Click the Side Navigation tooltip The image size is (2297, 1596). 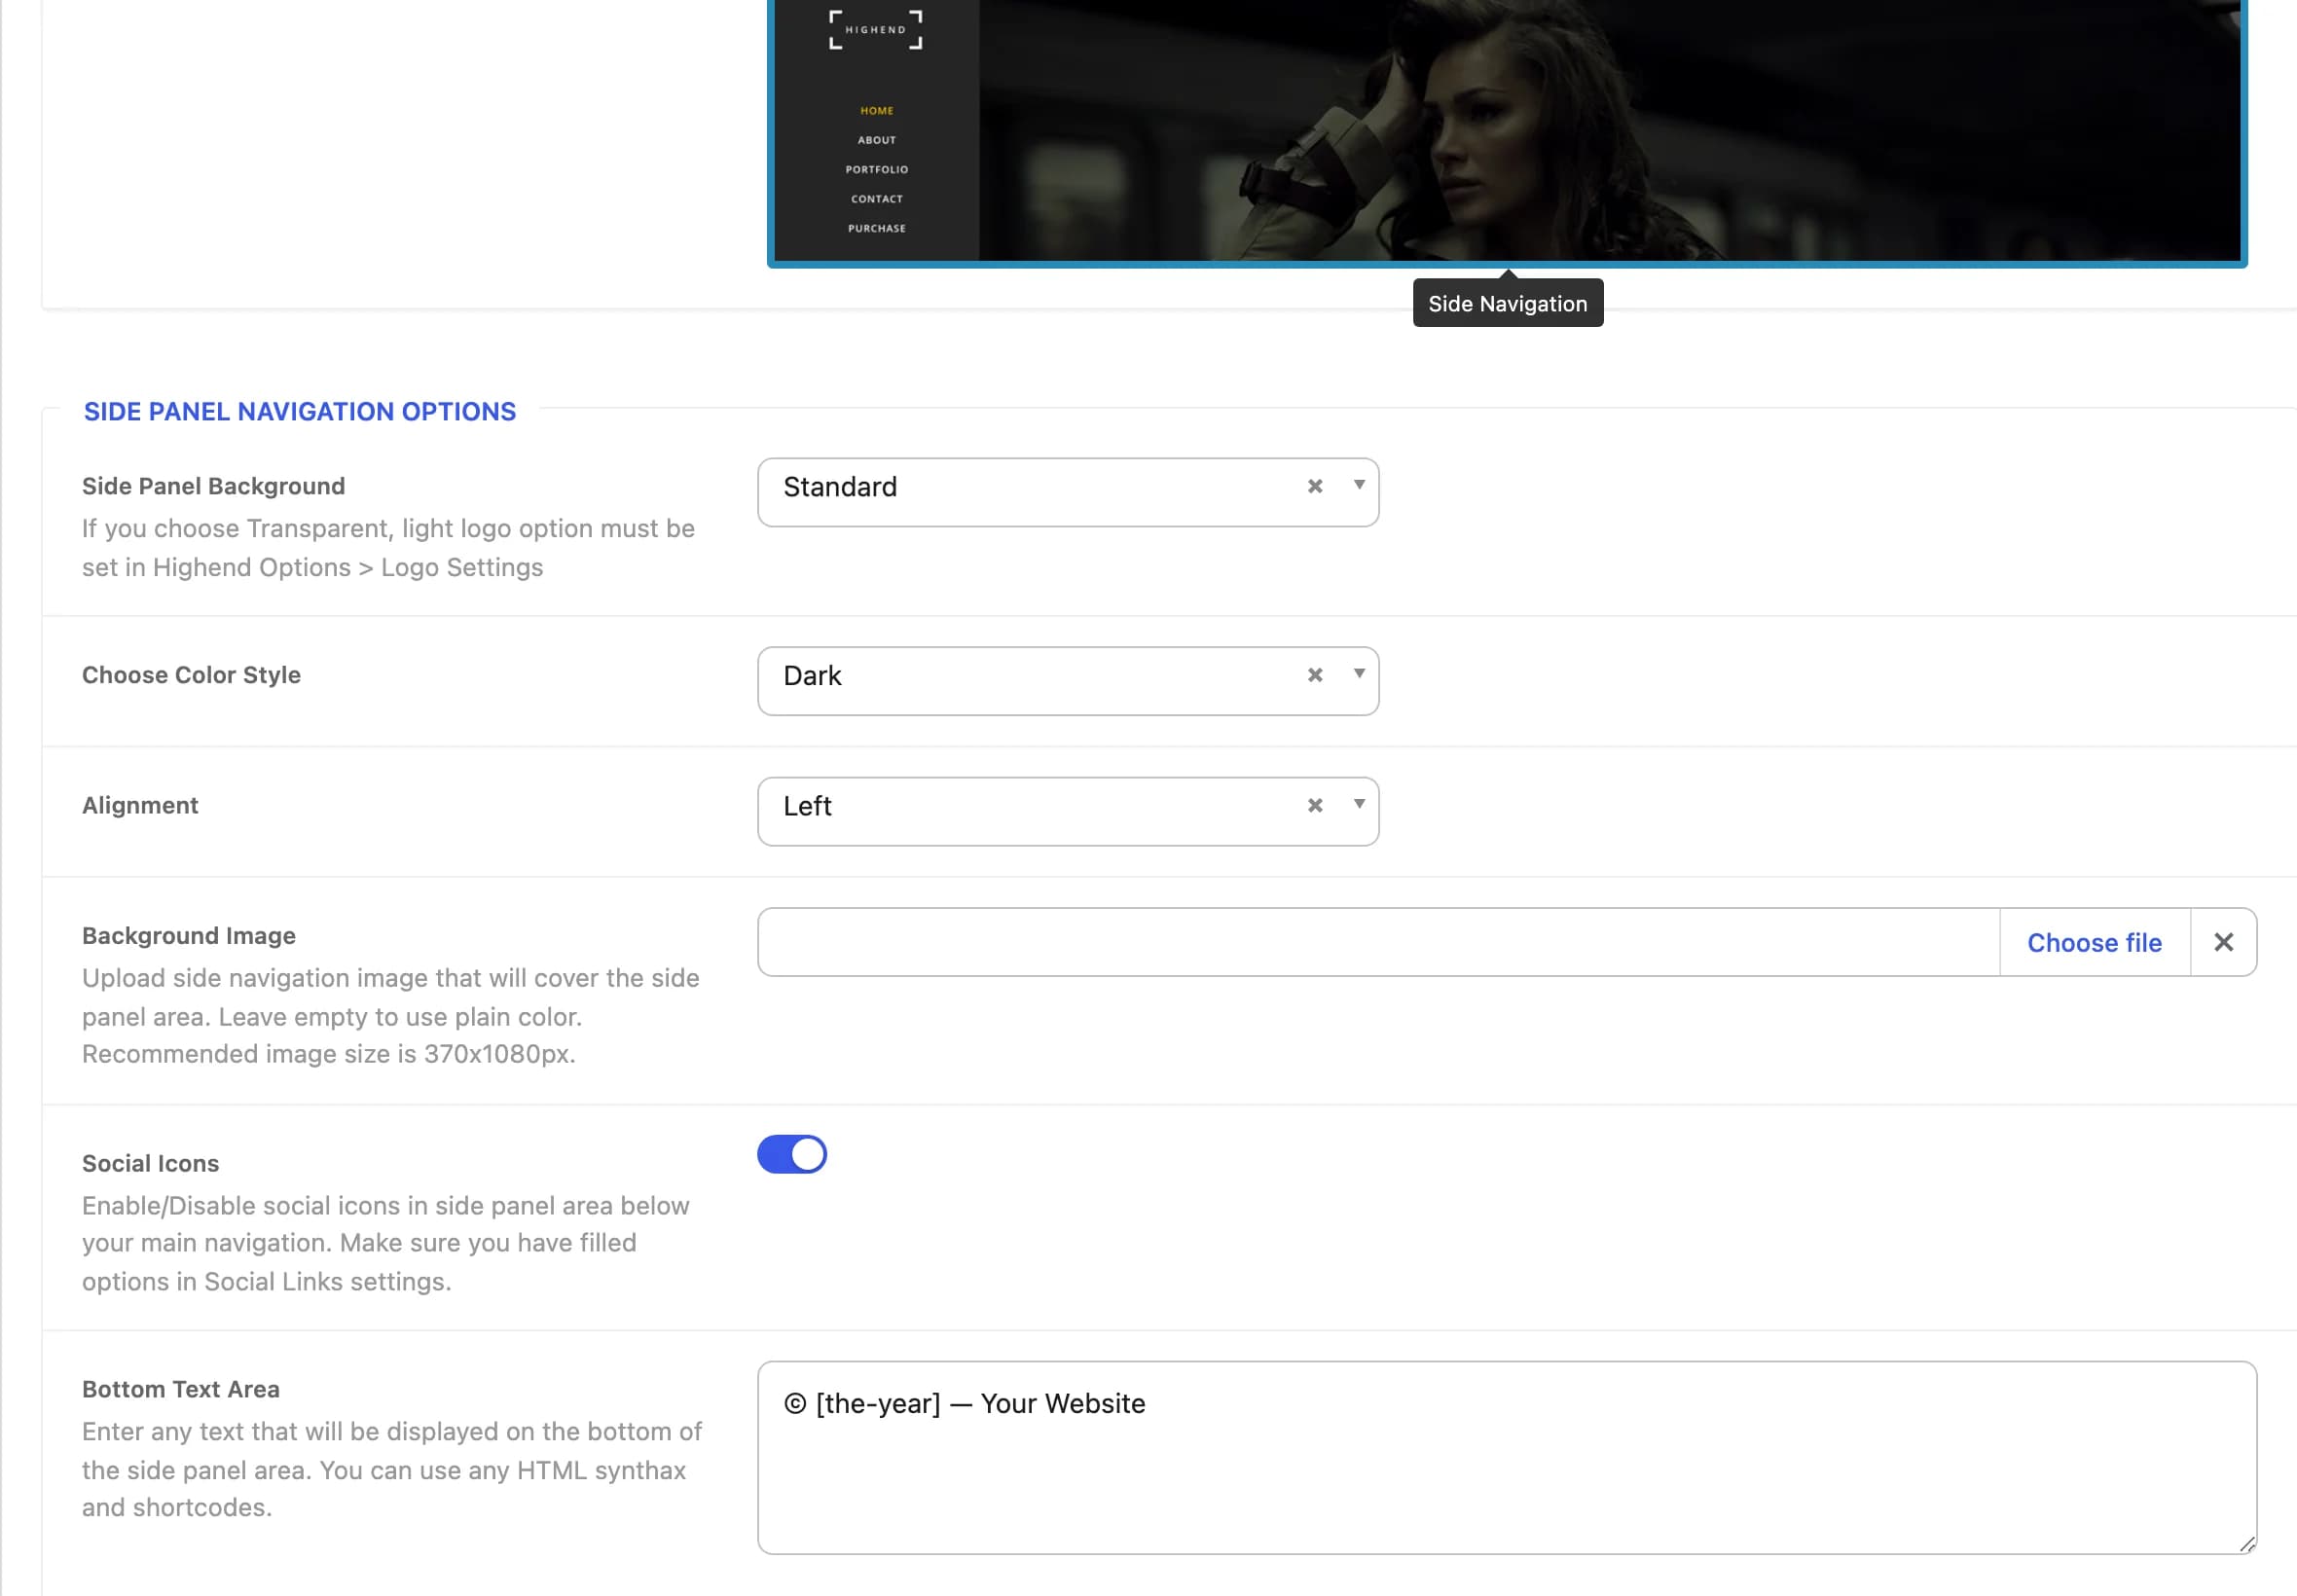tap(1507, 303)
